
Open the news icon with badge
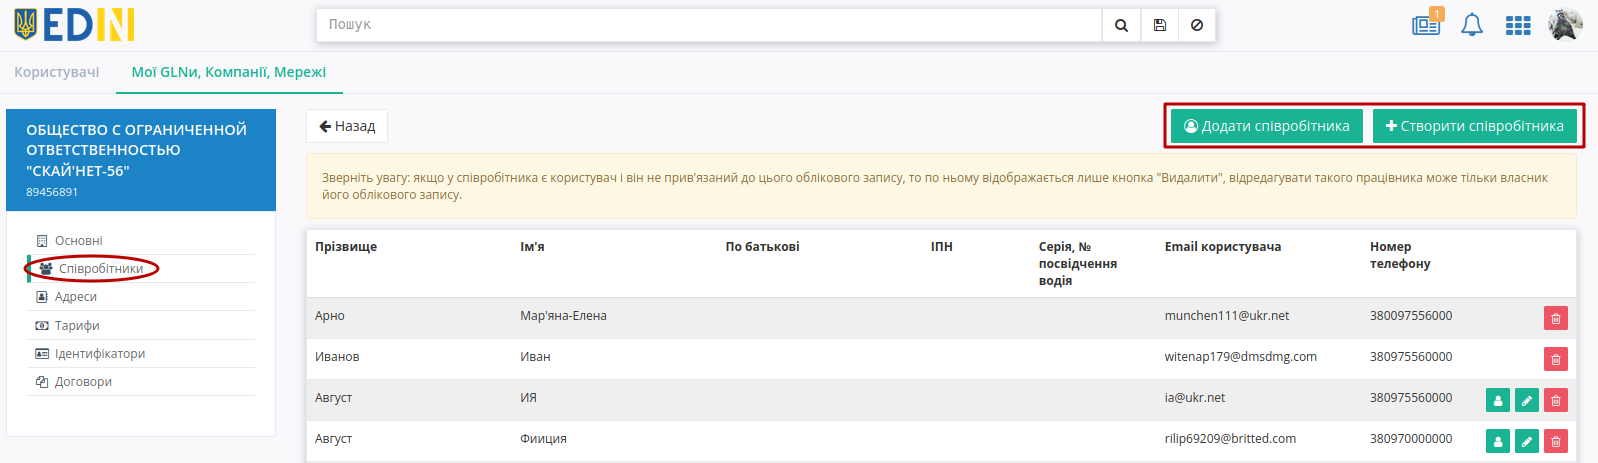click(1427, 23)
